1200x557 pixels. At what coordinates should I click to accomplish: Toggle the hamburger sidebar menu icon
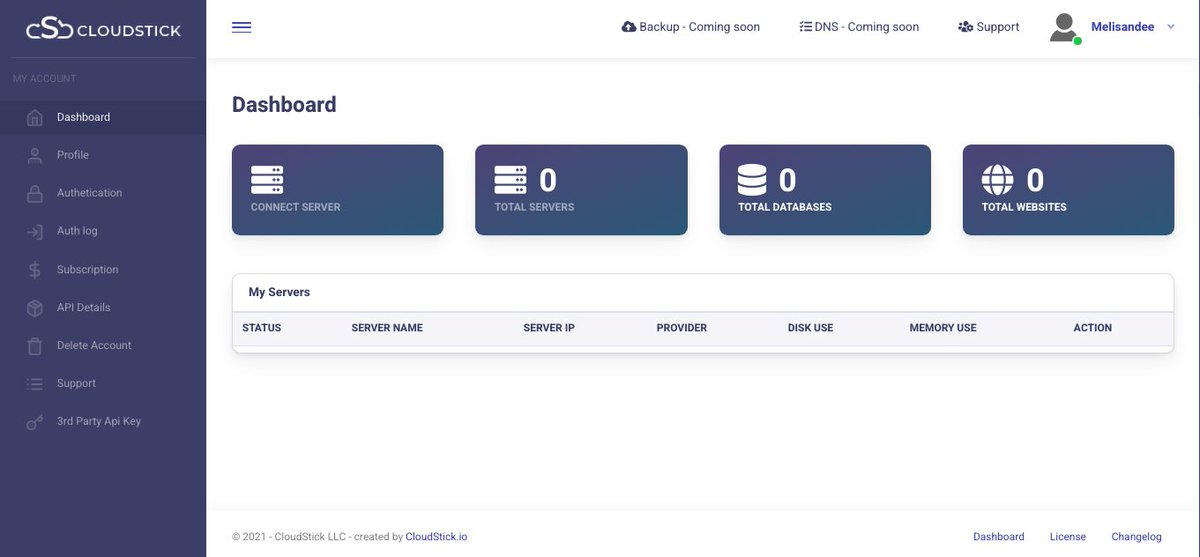(241, 27)
